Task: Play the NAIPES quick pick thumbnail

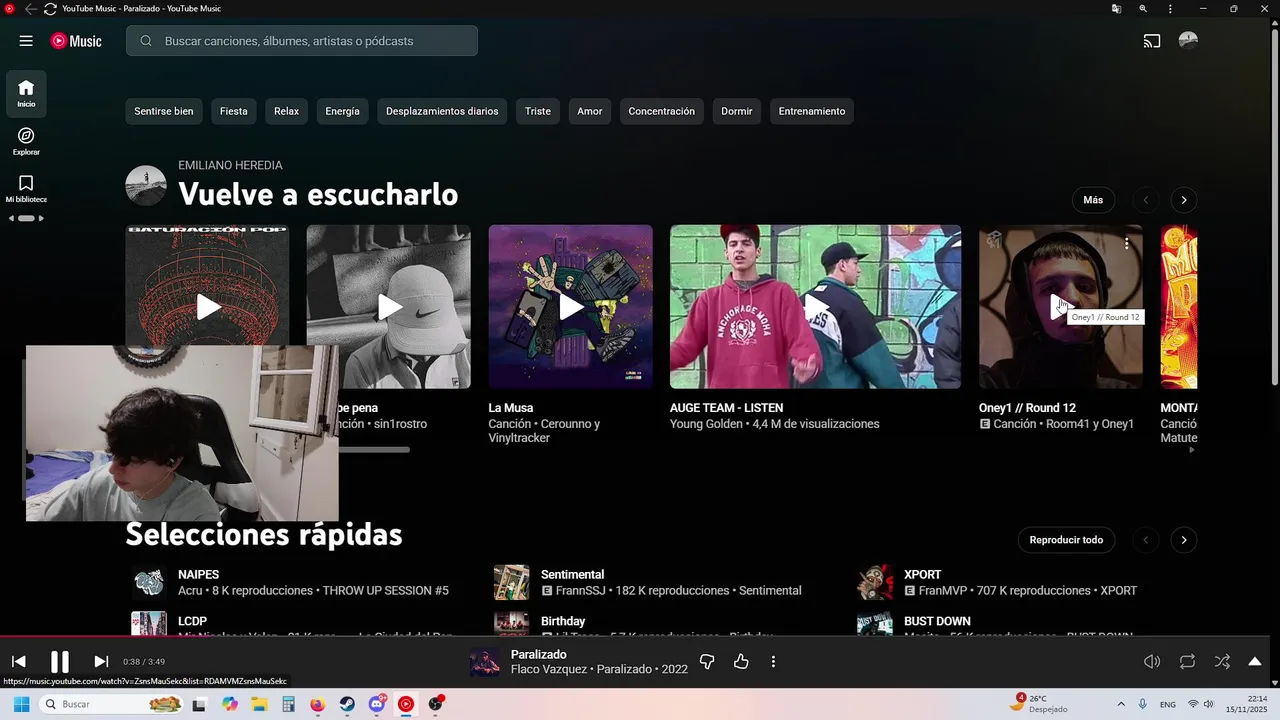Action: 149,582
